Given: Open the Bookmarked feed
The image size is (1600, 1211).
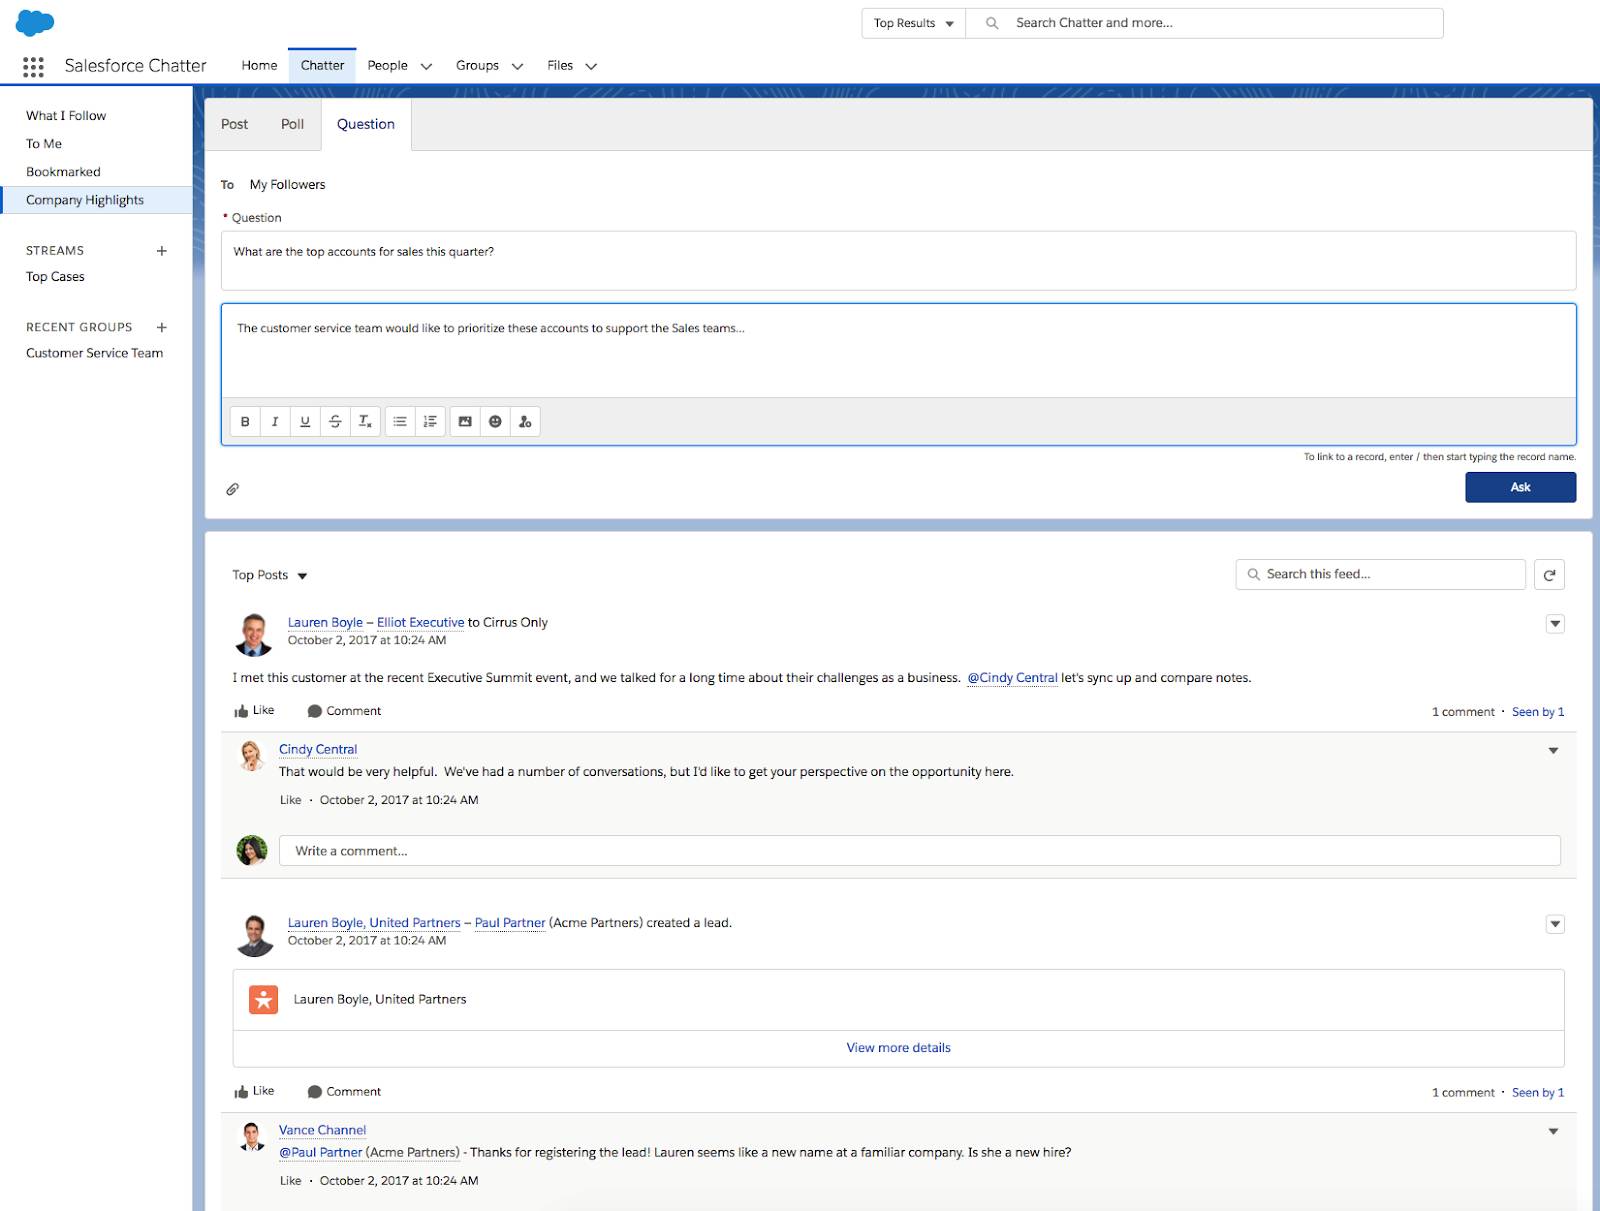Looking at the screenshot, I should pyautogui.click(x=63, y=172).
